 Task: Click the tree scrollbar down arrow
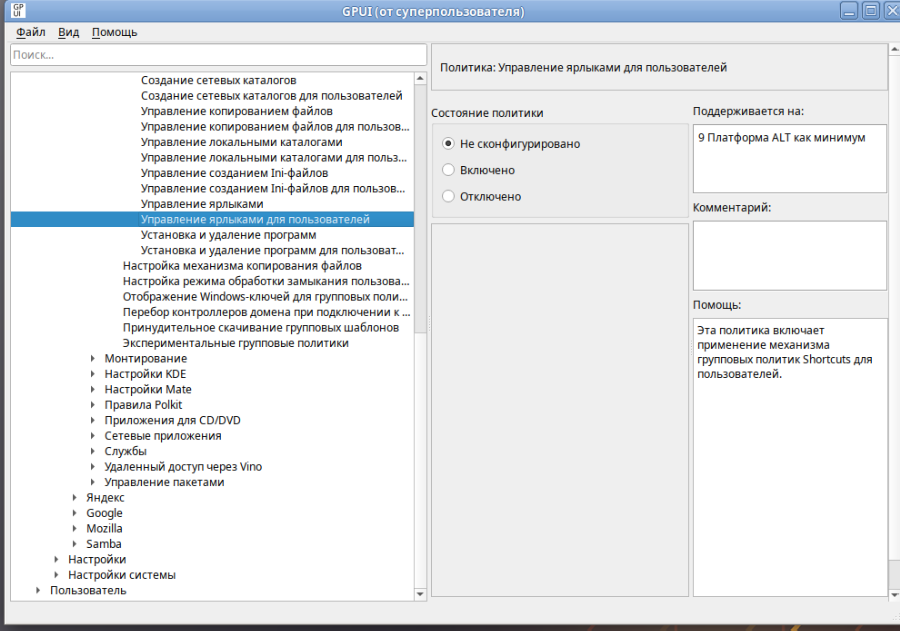(420, 594)
